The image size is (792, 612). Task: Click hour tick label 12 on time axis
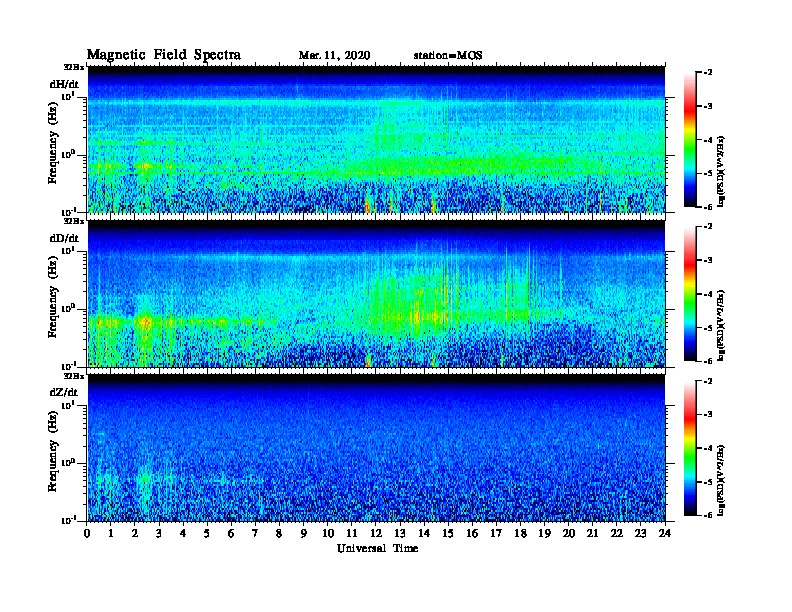pyautogui.click(x=376, y=533)
